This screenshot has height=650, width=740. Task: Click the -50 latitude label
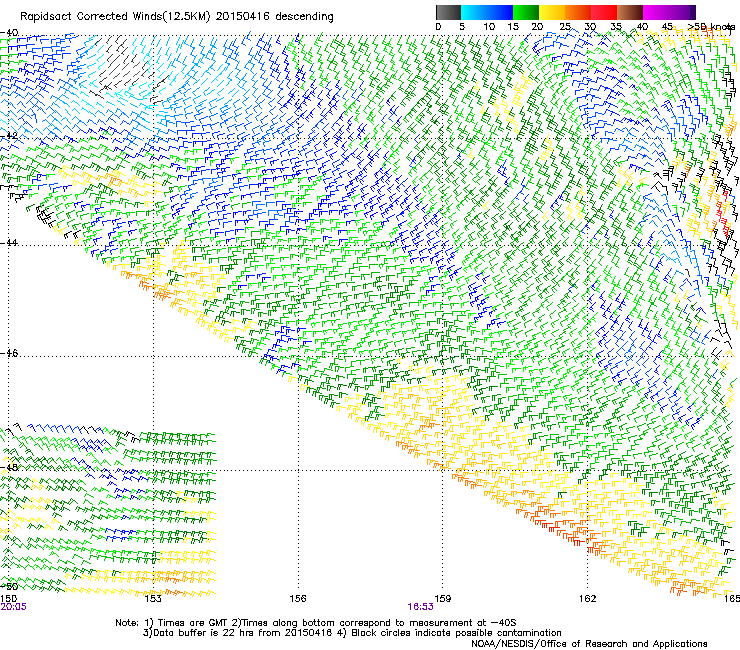pyautogui.click(x=10, y=586)
